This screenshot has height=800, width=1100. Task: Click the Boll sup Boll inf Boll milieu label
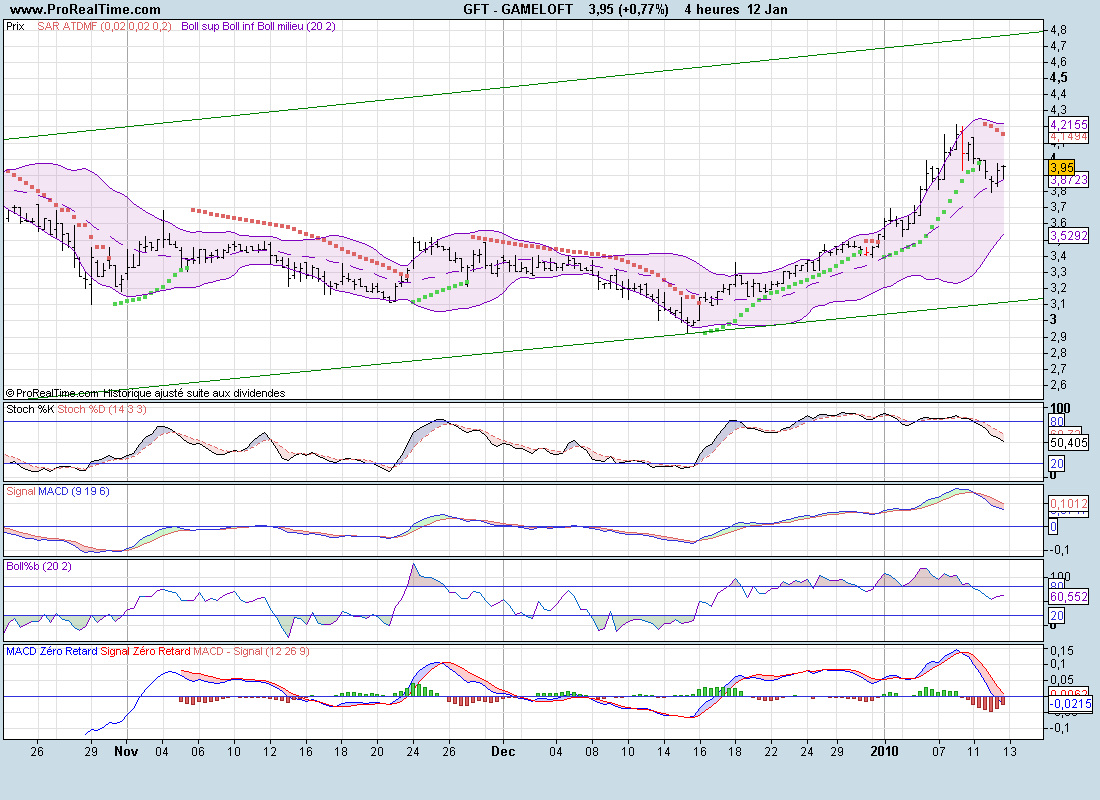(x=258, y=27)
